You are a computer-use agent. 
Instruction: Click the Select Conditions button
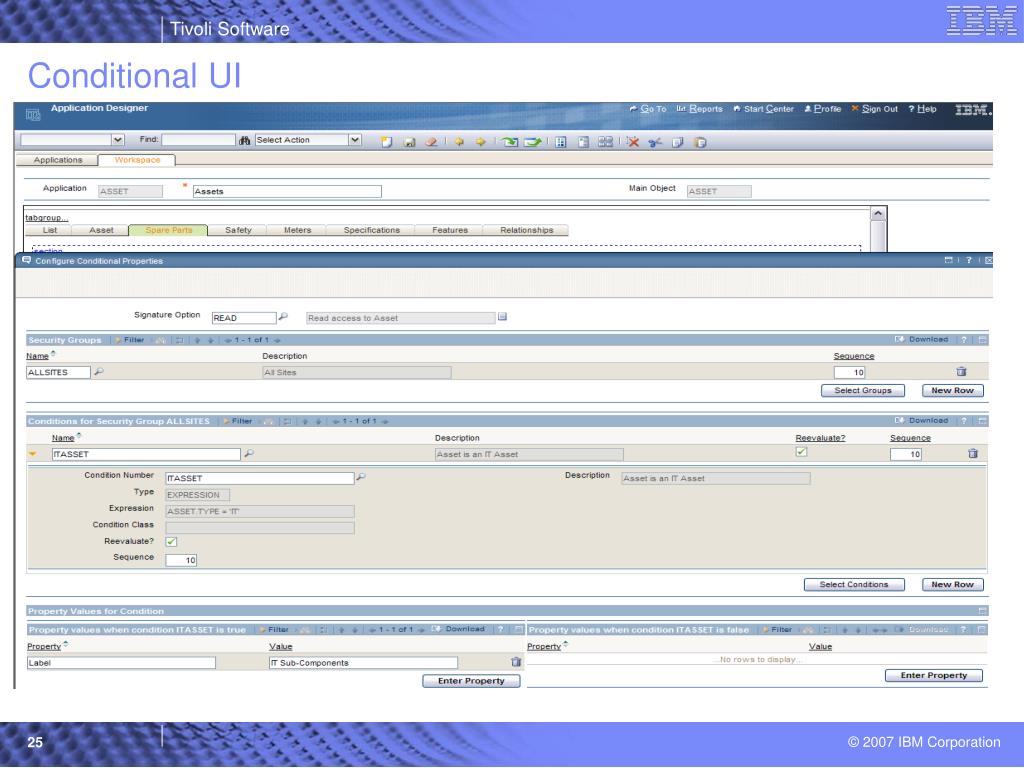pyautogui.click(x=854, y=584)
